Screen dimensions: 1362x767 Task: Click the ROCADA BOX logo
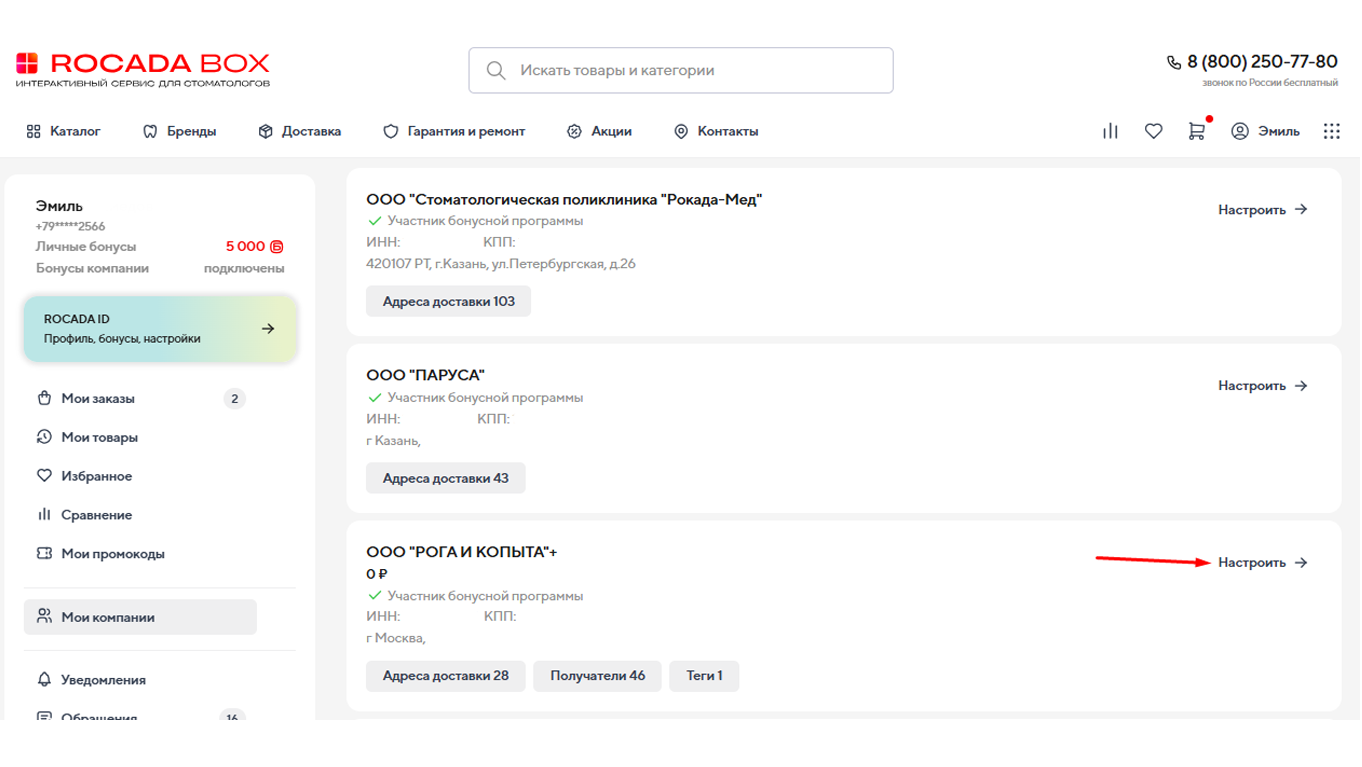tap(143, 69)
